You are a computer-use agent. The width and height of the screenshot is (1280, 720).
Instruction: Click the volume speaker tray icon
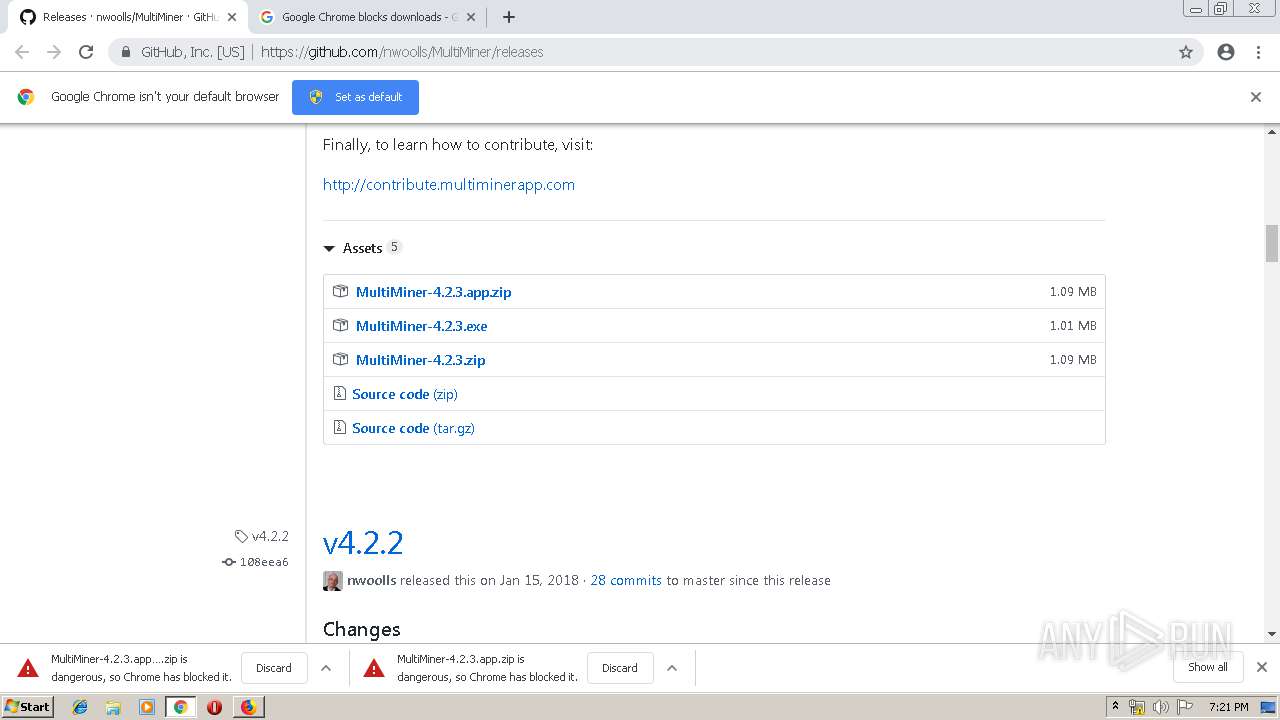(x=1161, y=707)
